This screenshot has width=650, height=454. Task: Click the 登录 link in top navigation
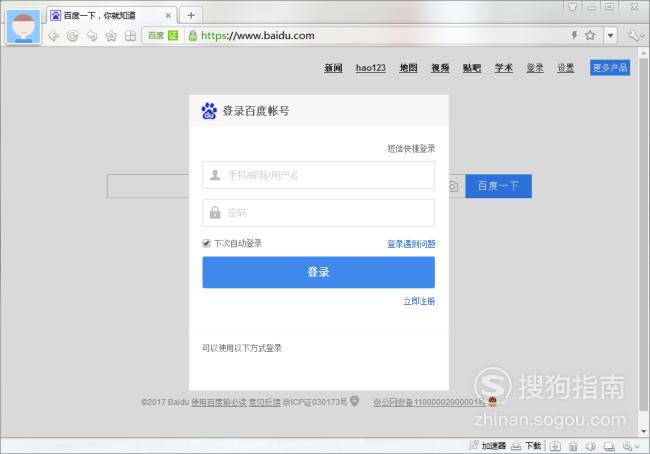click(535, 68)
